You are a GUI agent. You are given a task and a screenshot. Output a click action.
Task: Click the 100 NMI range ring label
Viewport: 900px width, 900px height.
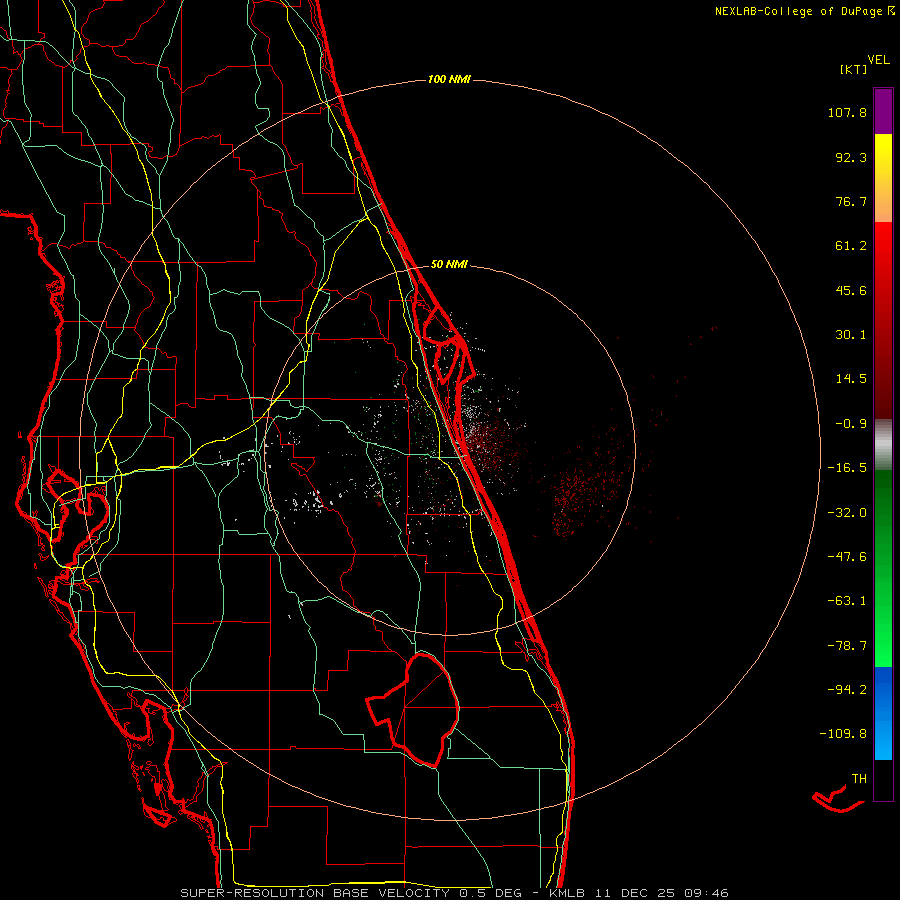(x=449, y=79)
